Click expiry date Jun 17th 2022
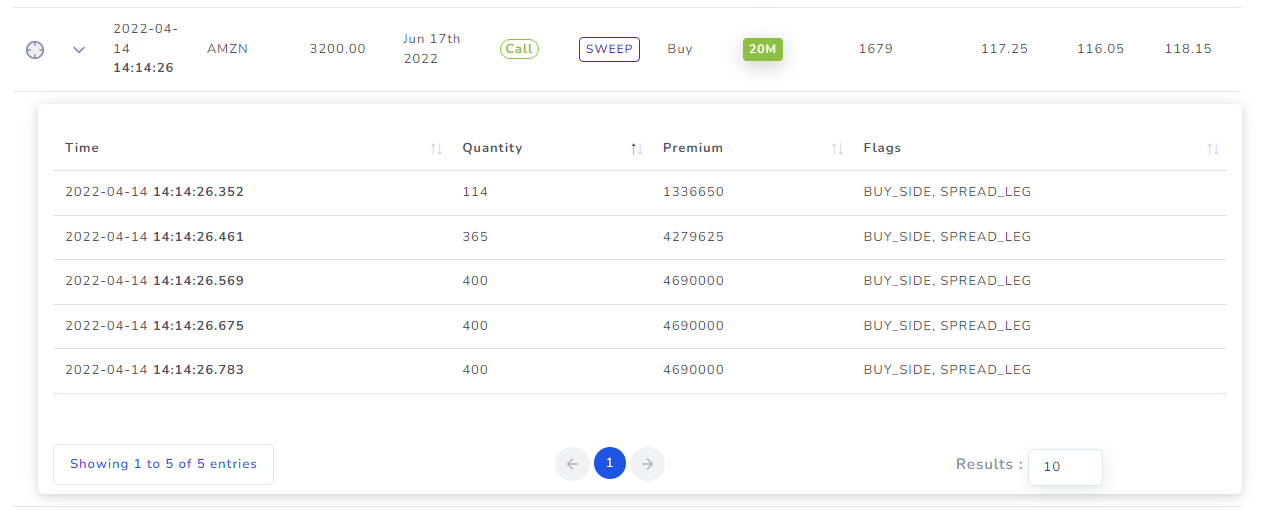This screenshot has width=1269, height=510. coord(432,49)
